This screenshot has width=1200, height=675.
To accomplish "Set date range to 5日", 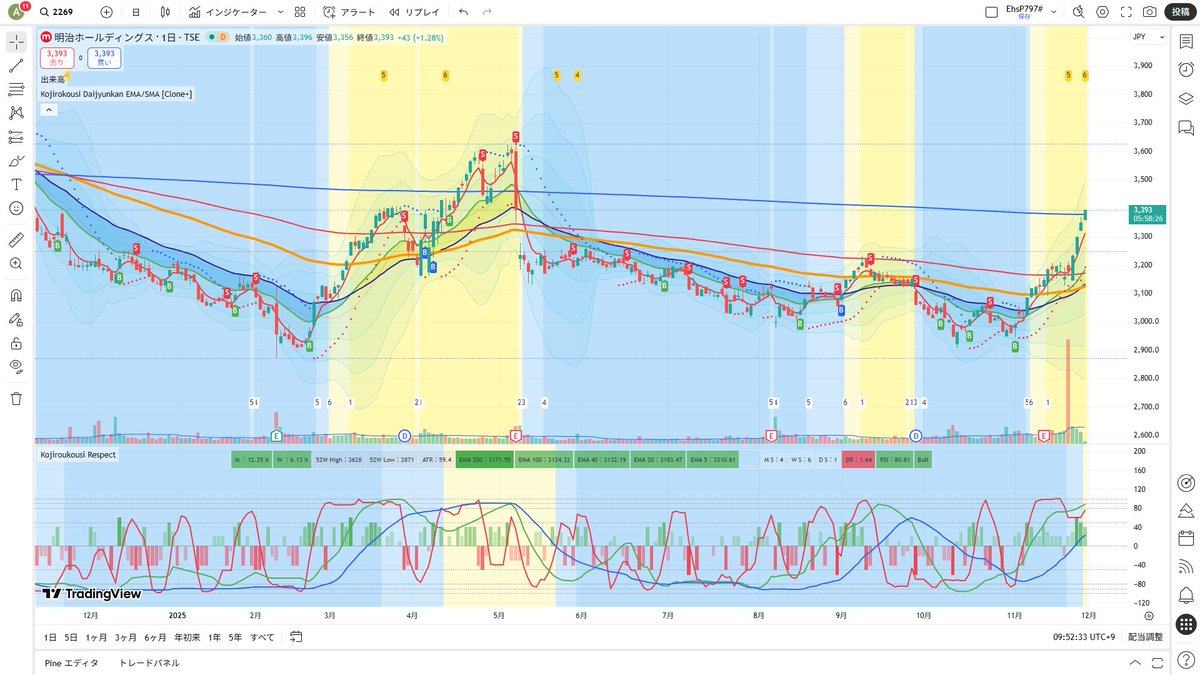I will tap(71, 637).
